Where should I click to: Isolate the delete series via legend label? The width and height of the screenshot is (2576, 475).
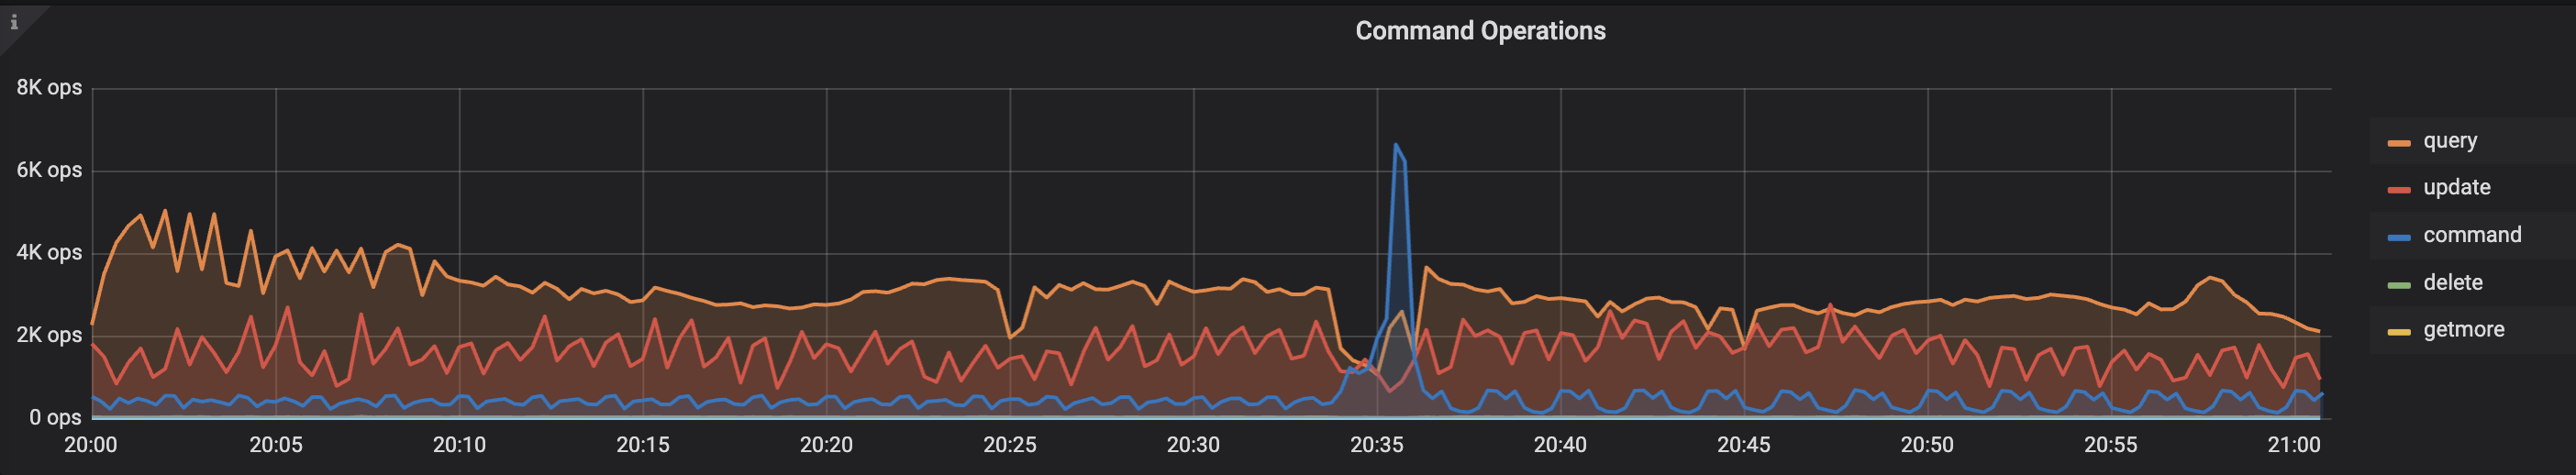click(2452, 283)
